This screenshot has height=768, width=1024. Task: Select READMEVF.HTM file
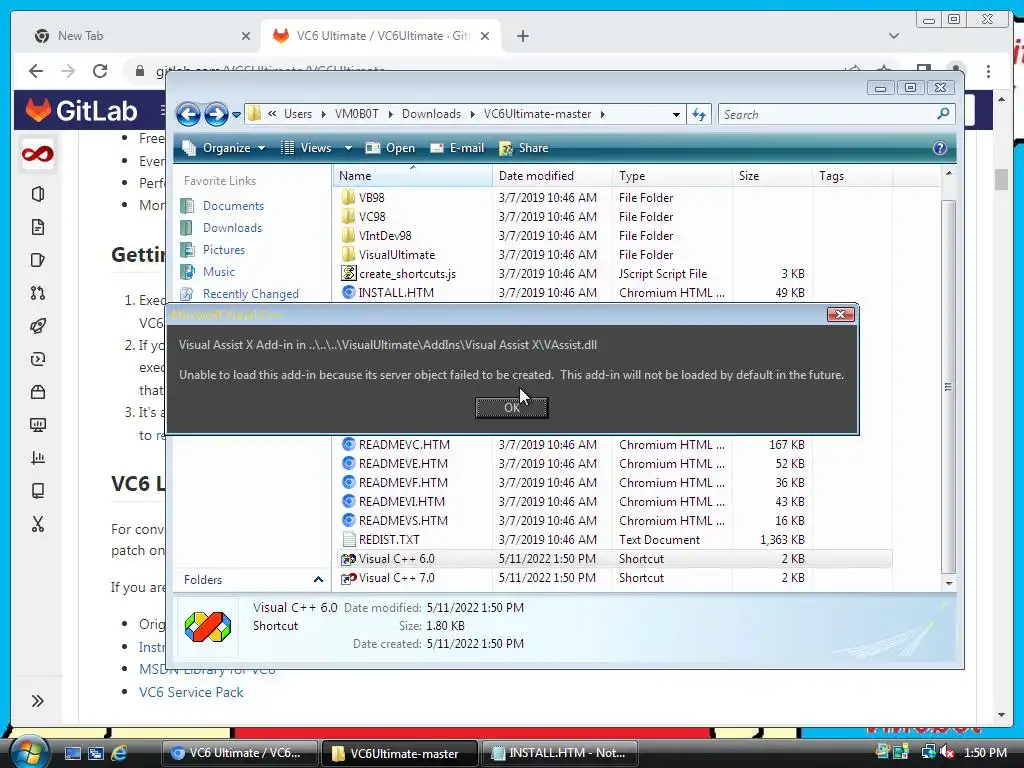pos(403,483)
